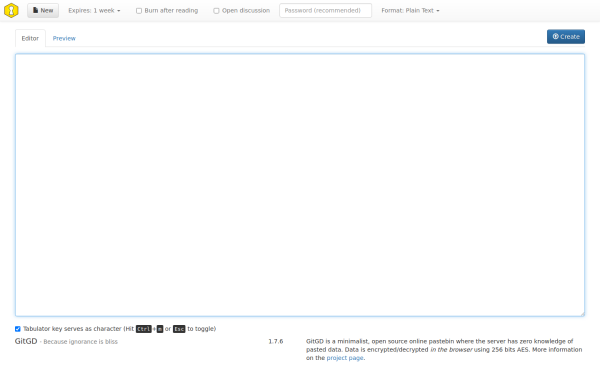Viewport: 600px width, 375px height.
Task: Click the textarea resize handle corner
Action: tap(582, 314)
